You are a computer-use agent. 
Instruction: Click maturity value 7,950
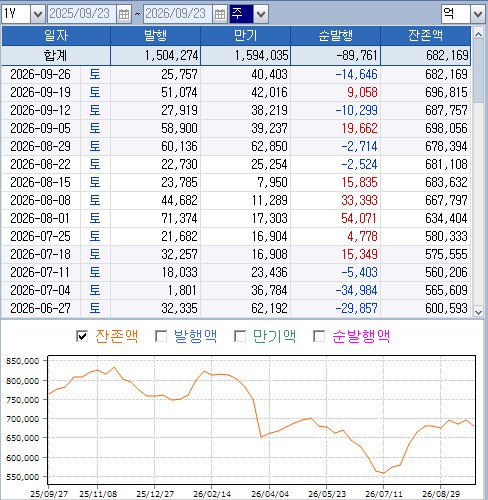(272, 182)
